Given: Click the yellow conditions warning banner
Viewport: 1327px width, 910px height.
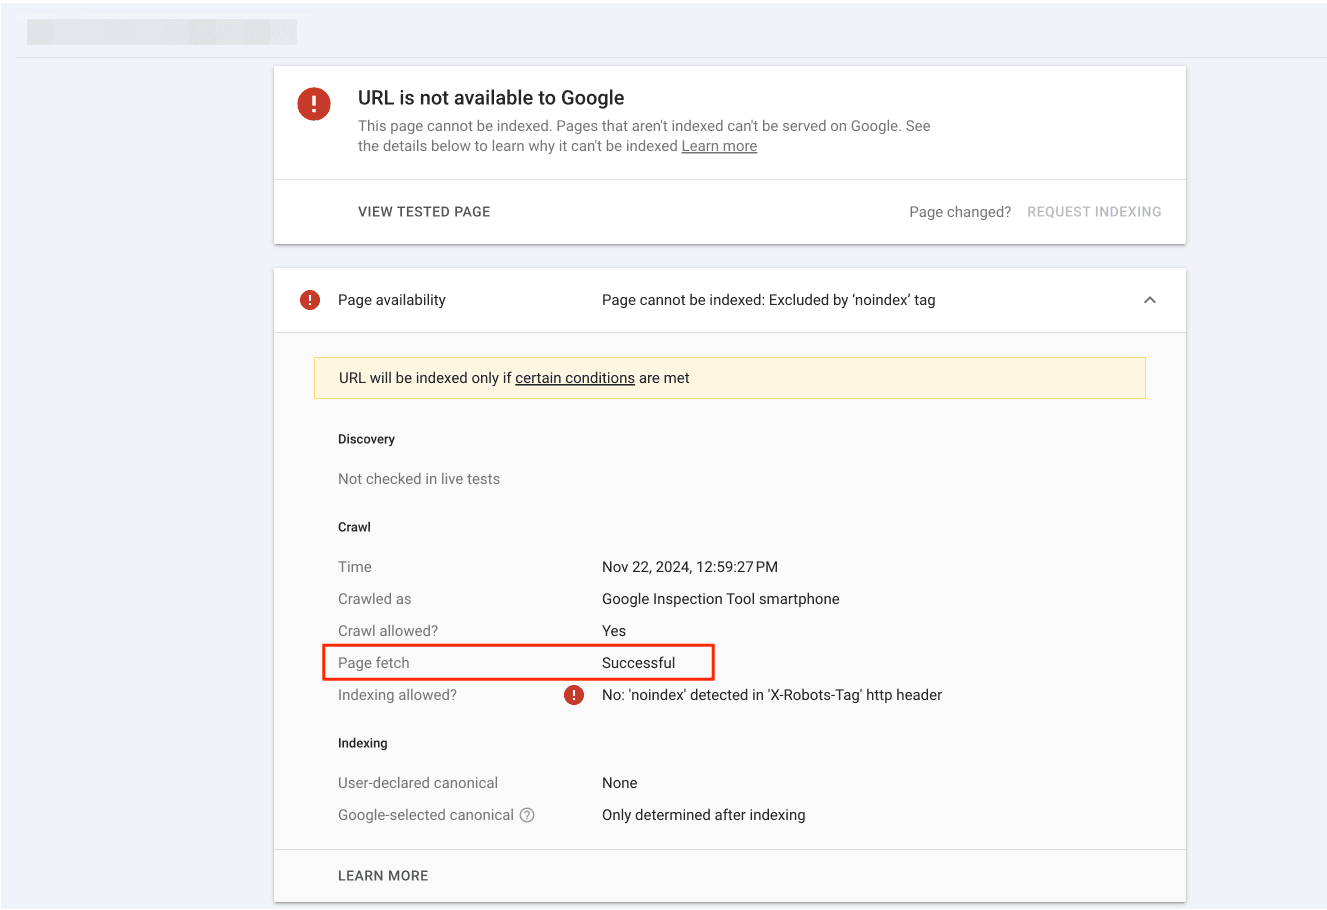Looking at the screenshot, I should click(730, 377).
